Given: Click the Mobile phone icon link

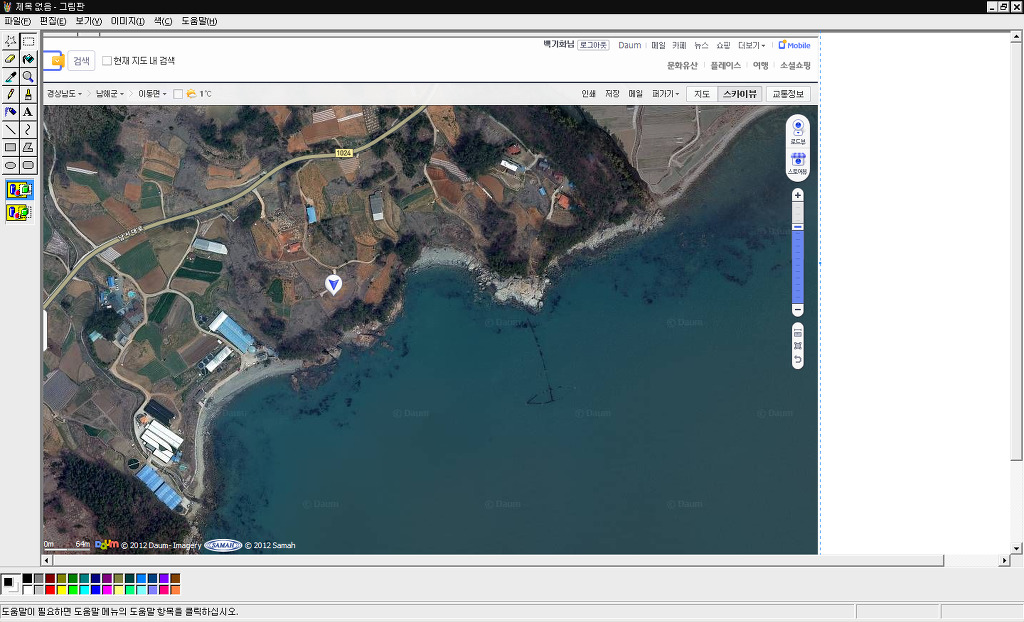Looking at the screenshot, I should pos(782,45).
